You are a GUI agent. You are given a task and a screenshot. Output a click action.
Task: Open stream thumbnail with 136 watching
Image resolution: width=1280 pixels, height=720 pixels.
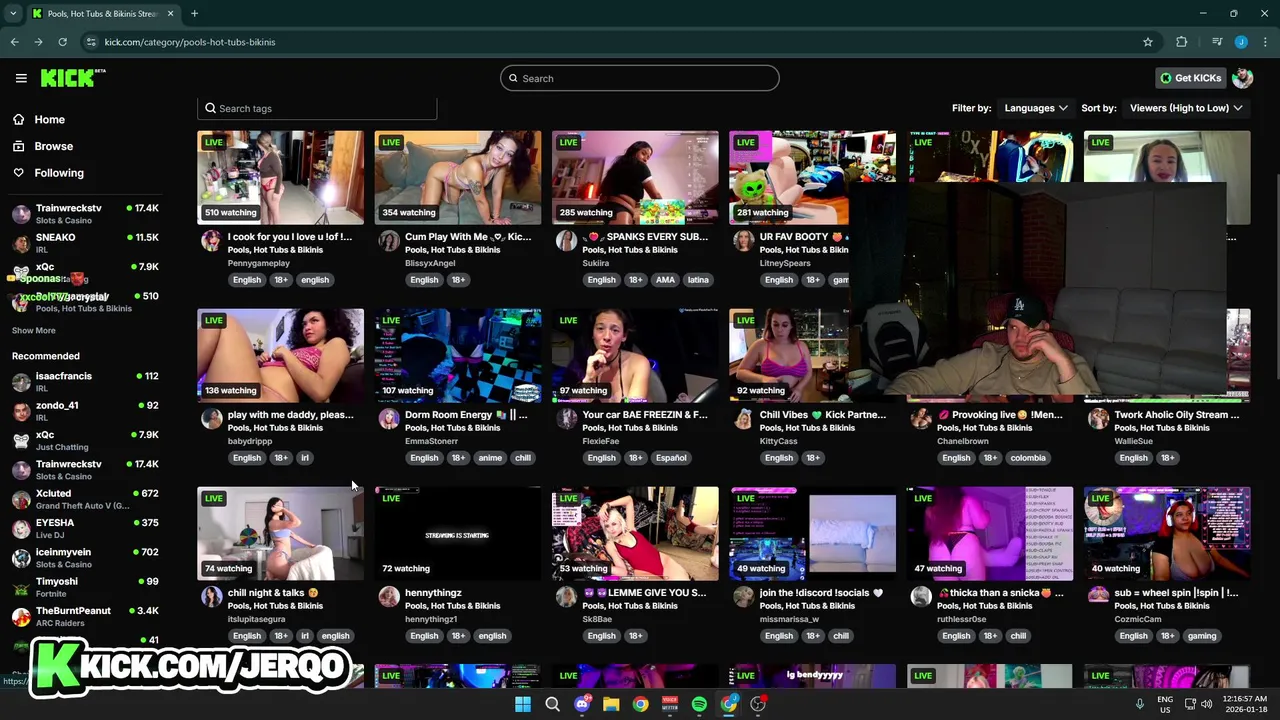click(x=281, y=355)
